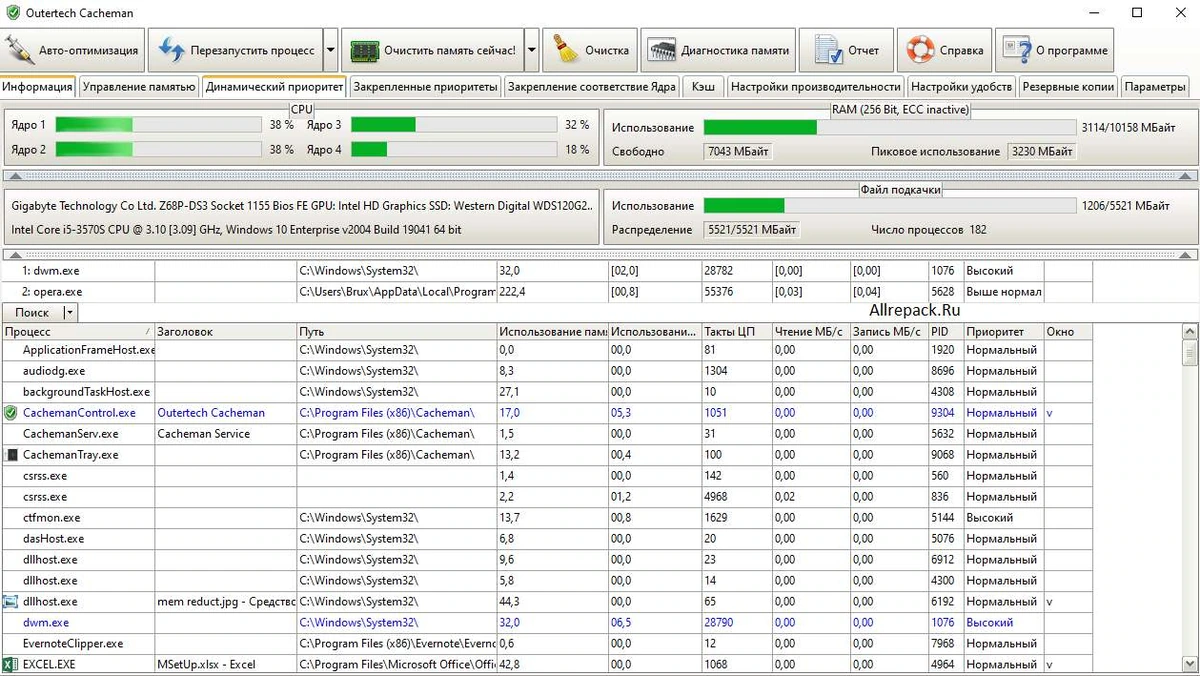Select the ApplicationFrameHost.exe row
Image resolution: width=1200 pixels, height=676 pixels.
pyautogui.click(x=547, y=350)
